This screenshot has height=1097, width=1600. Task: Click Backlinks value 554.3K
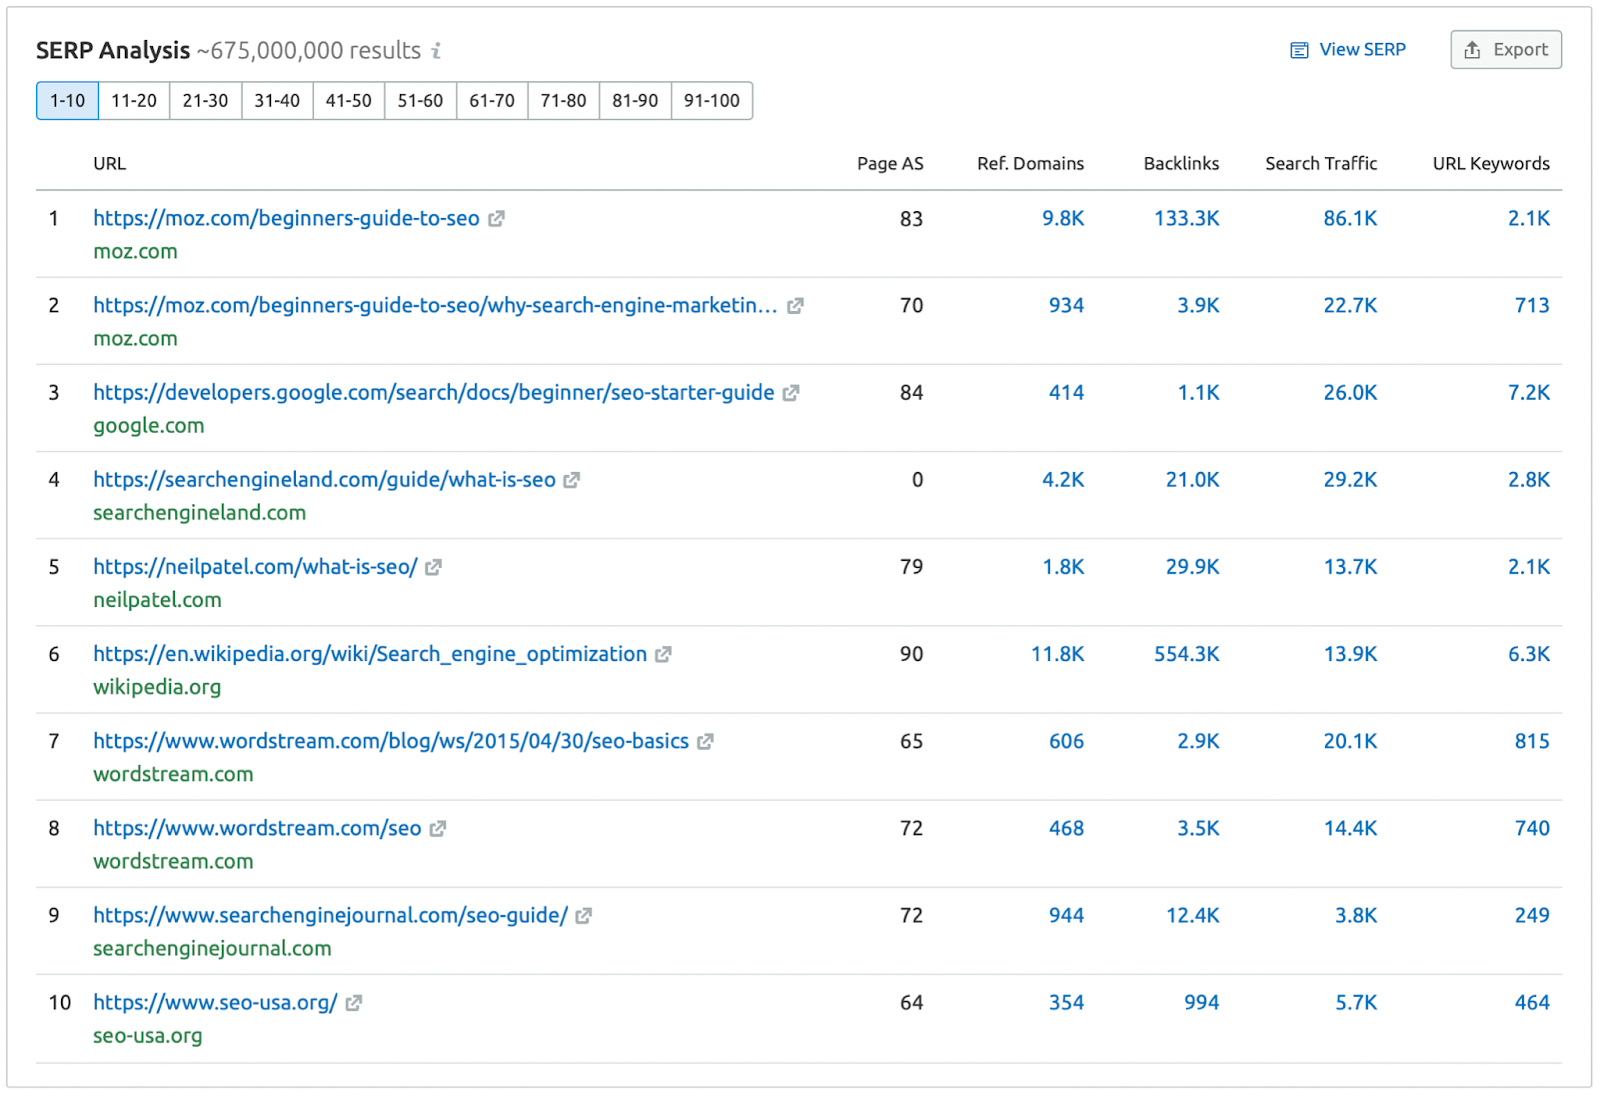(1187, 653)
